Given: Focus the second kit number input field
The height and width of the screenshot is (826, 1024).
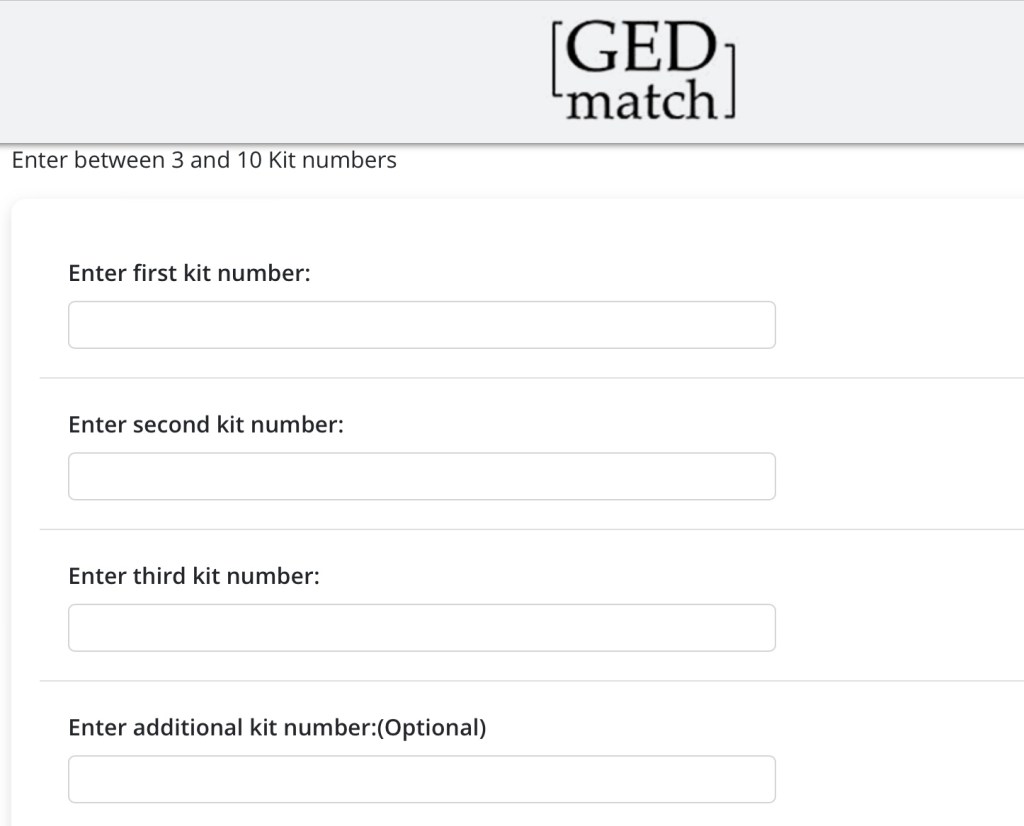Looking at the screenshot, I should click(421, 476).
